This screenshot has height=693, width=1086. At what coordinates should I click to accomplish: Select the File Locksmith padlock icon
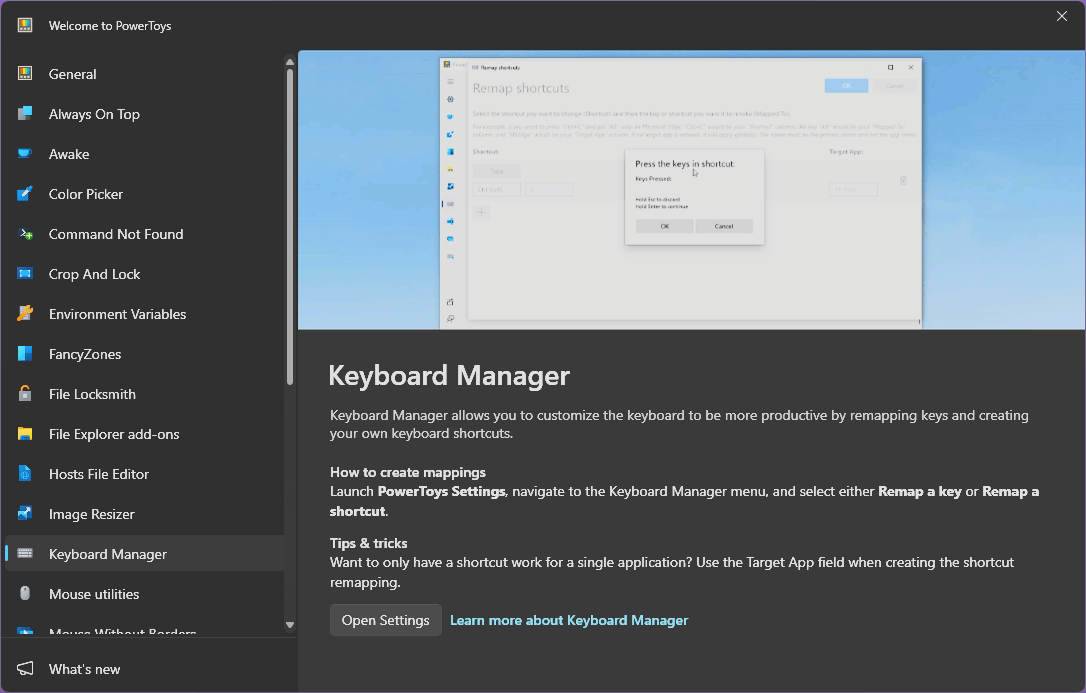pos(30,393)
